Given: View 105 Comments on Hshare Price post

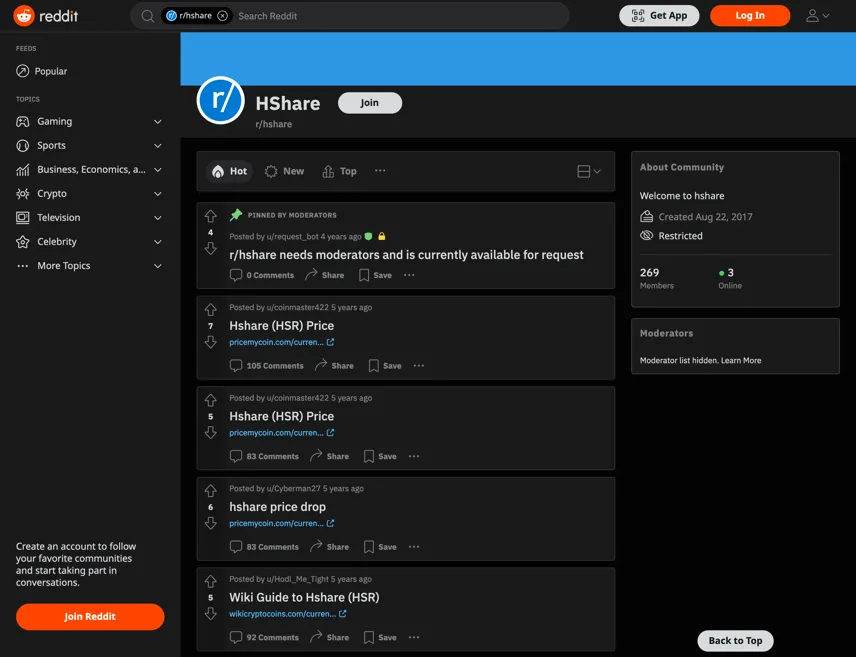Looking at the screenshot, I should [266, 366].
